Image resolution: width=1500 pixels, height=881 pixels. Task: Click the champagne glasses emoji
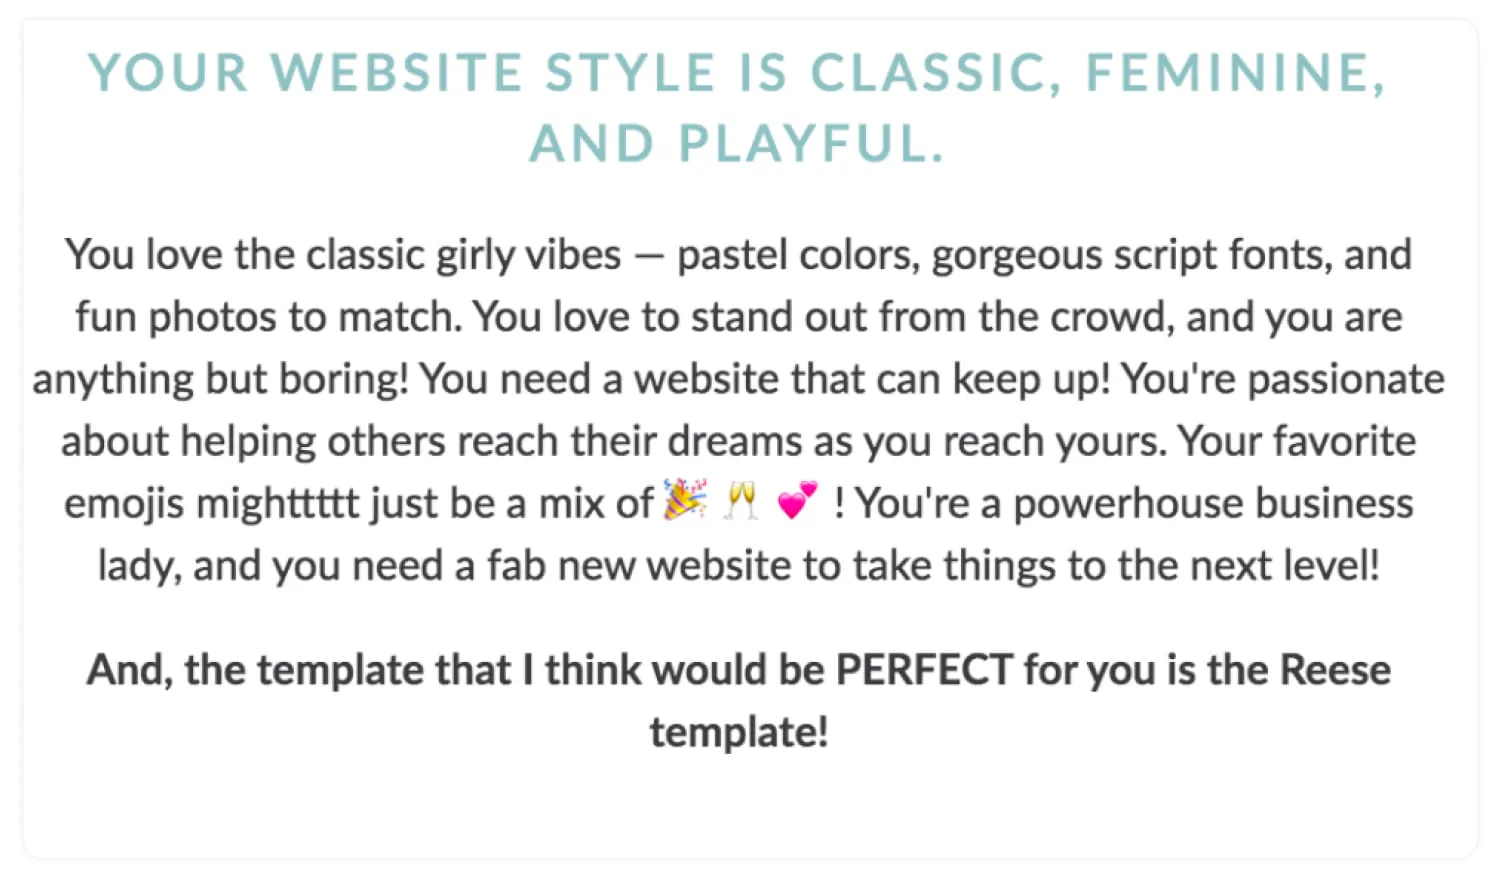[x=741, y=501]
